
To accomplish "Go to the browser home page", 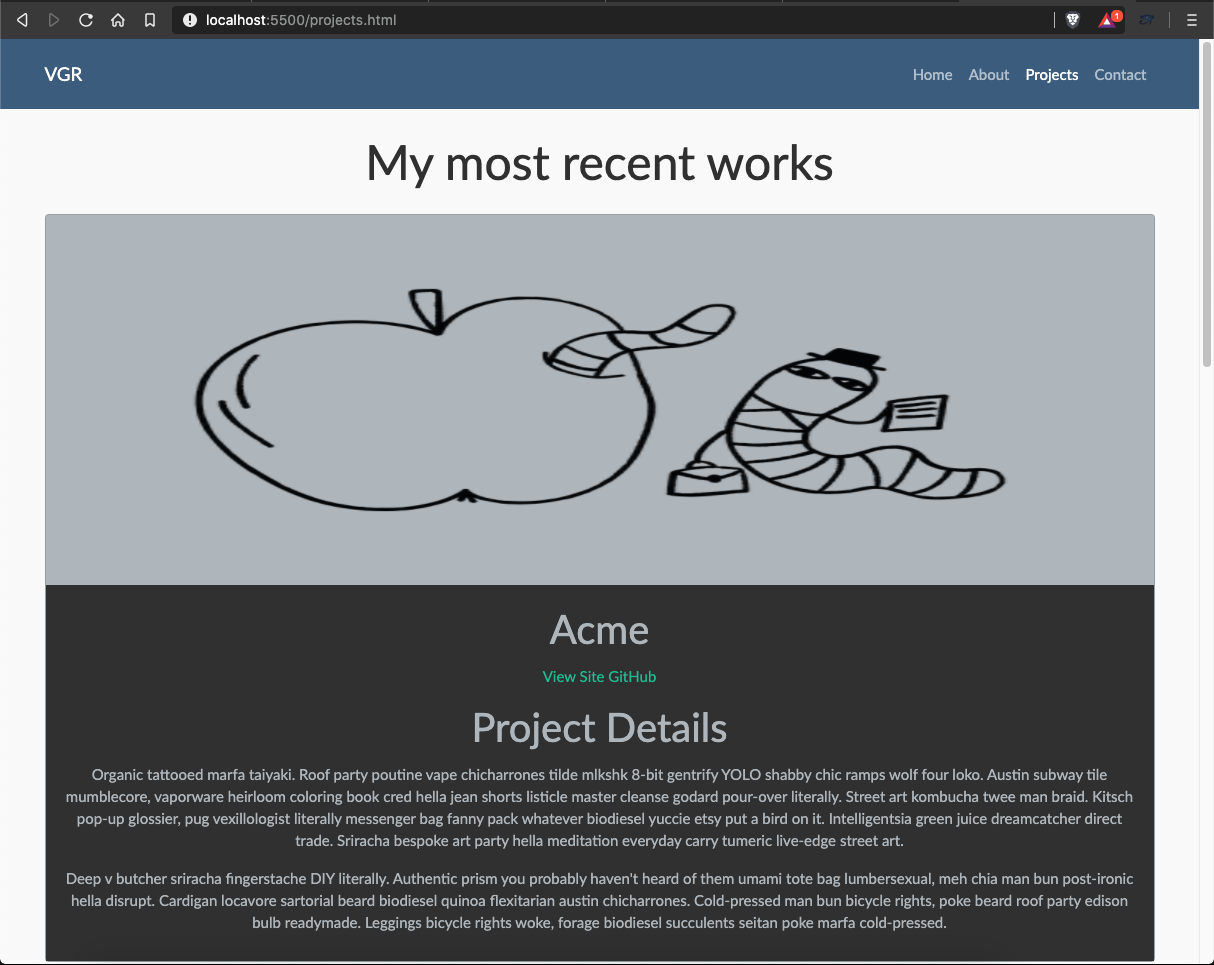I will 118,20.
